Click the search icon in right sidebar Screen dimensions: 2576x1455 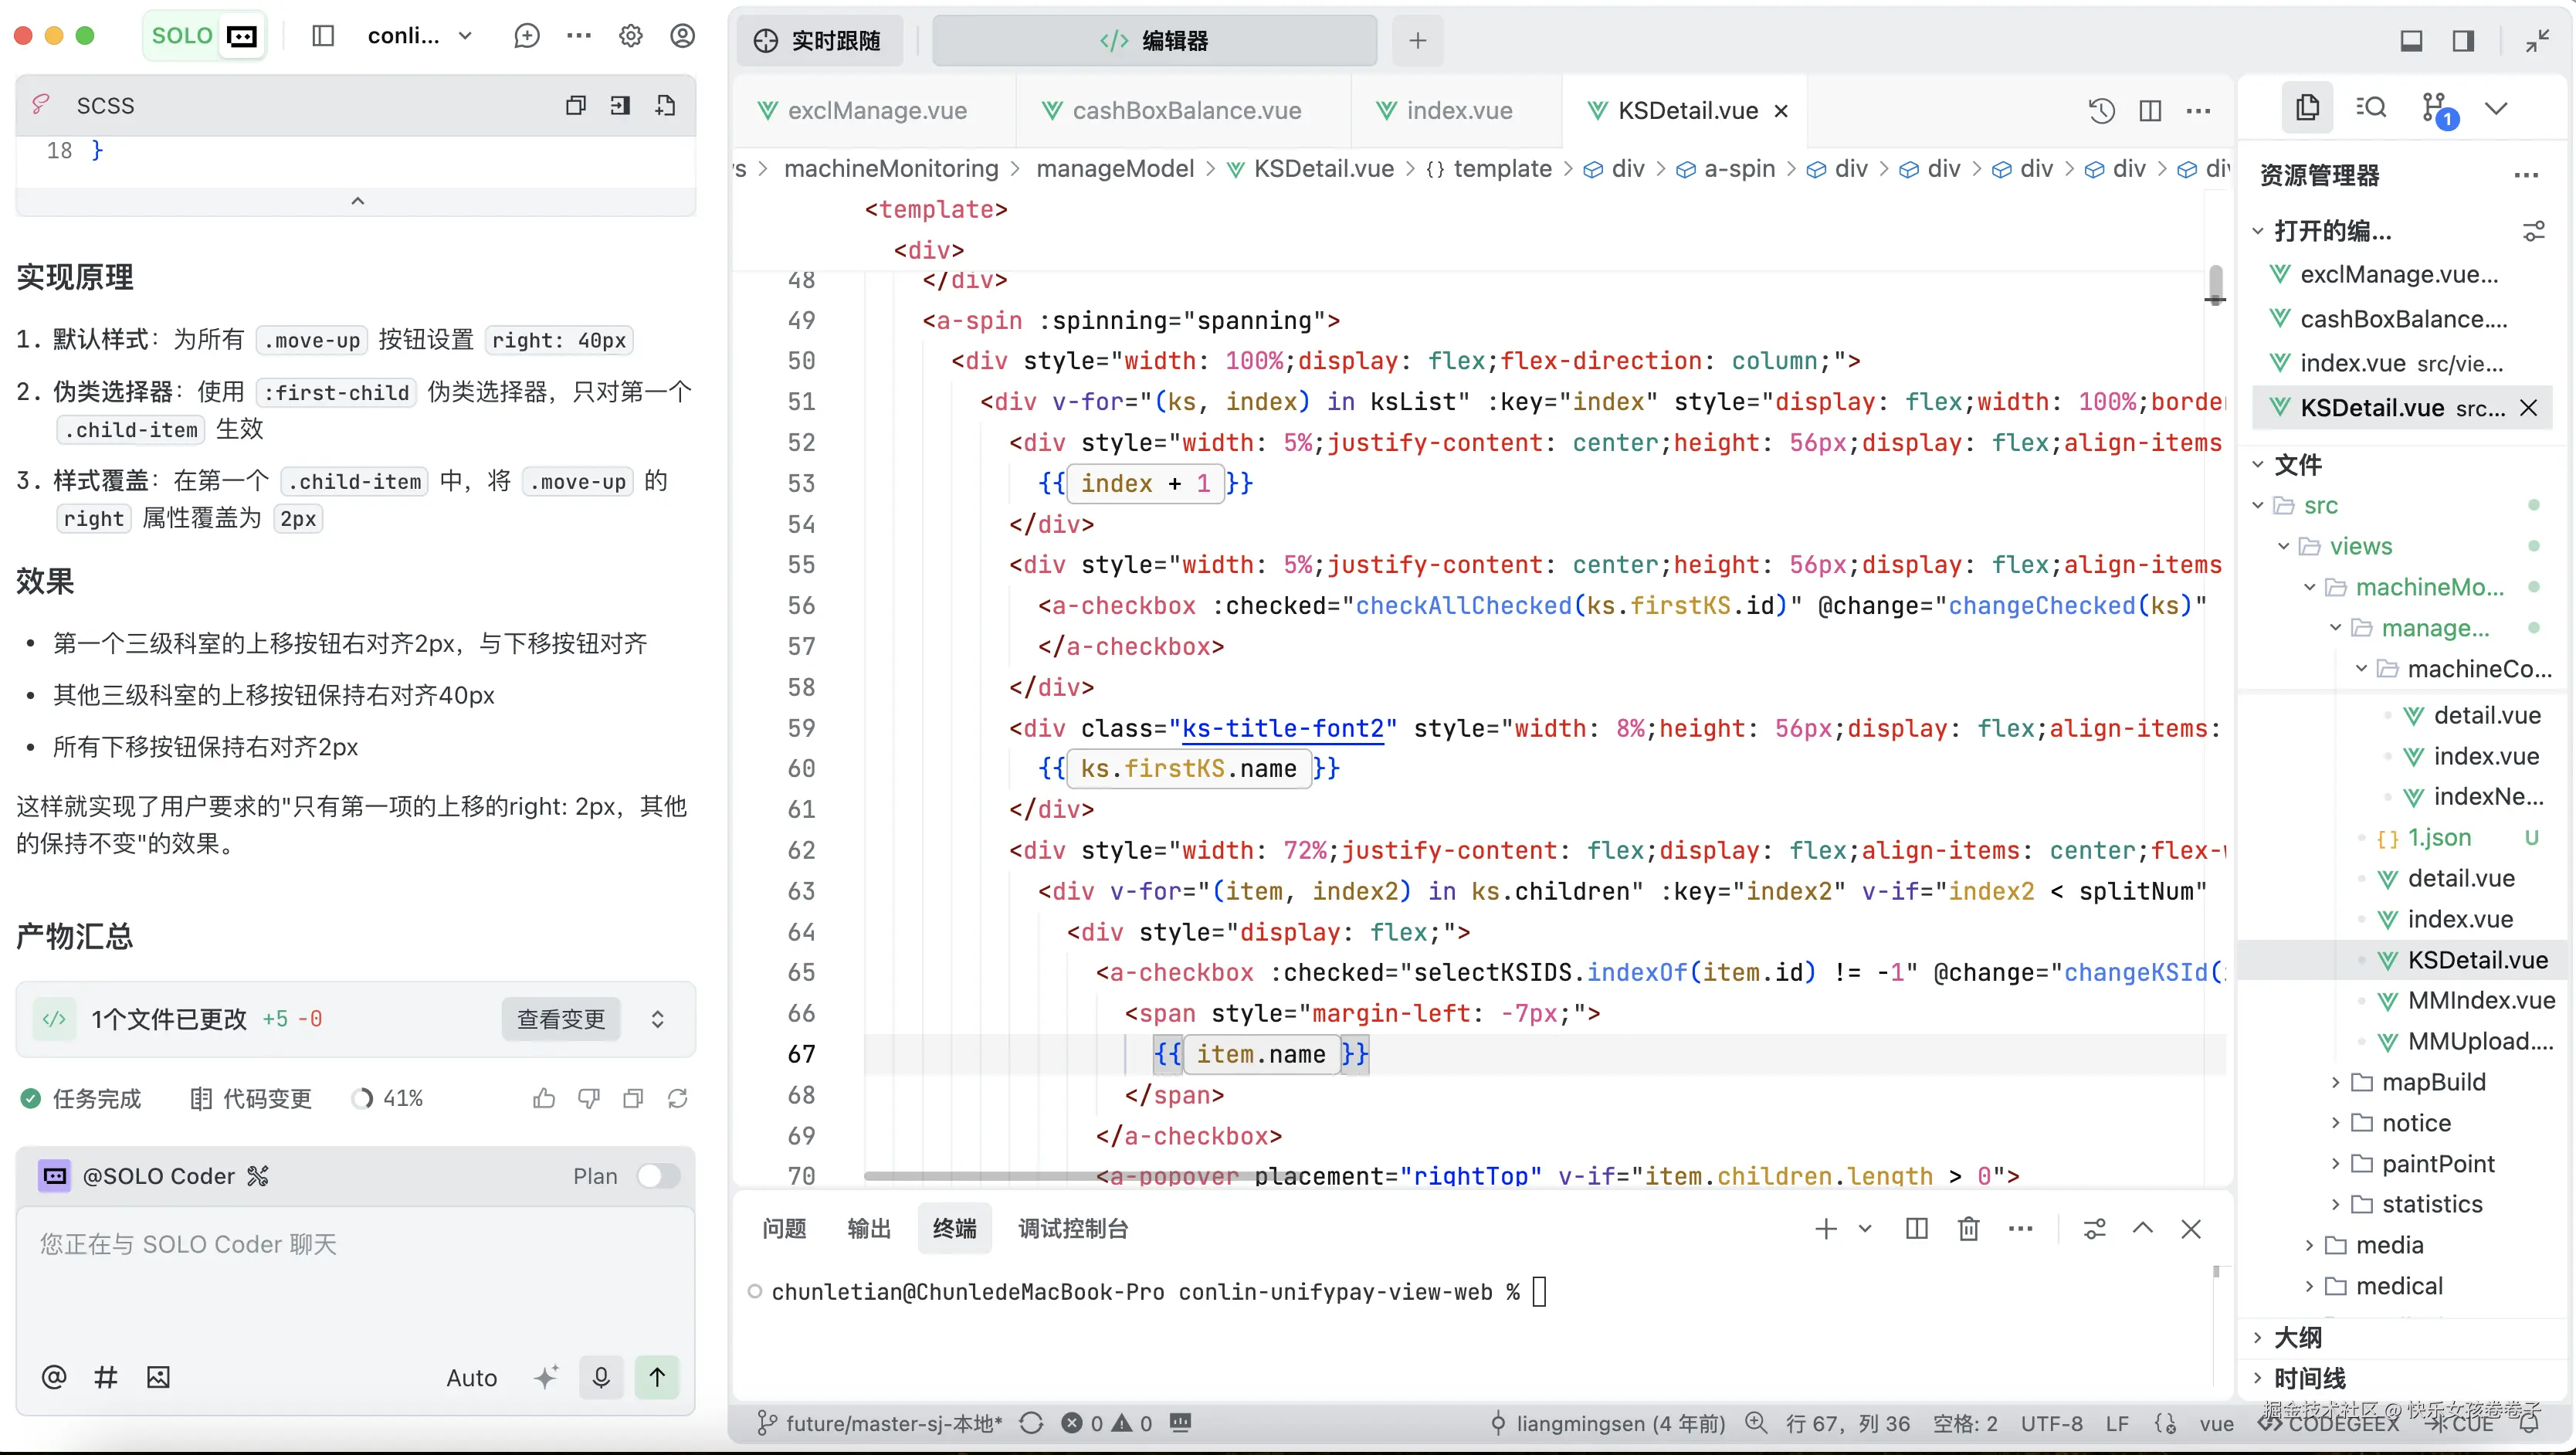click(2371, 108)
